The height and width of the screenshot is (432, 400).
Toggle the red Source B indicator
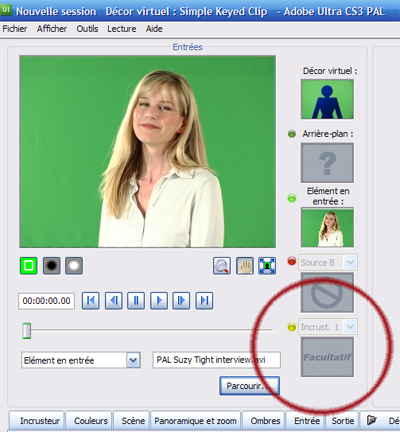[292, 261]
